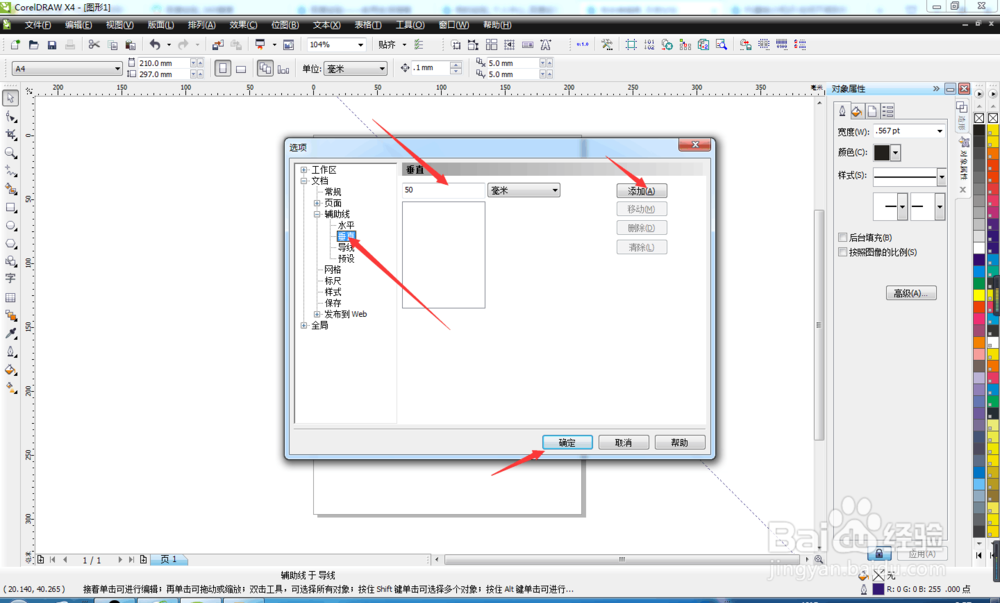Select 预设 in guidelines tree
Image resolution: width=1000 pixels, height=603 pixels.
(346, 258)
